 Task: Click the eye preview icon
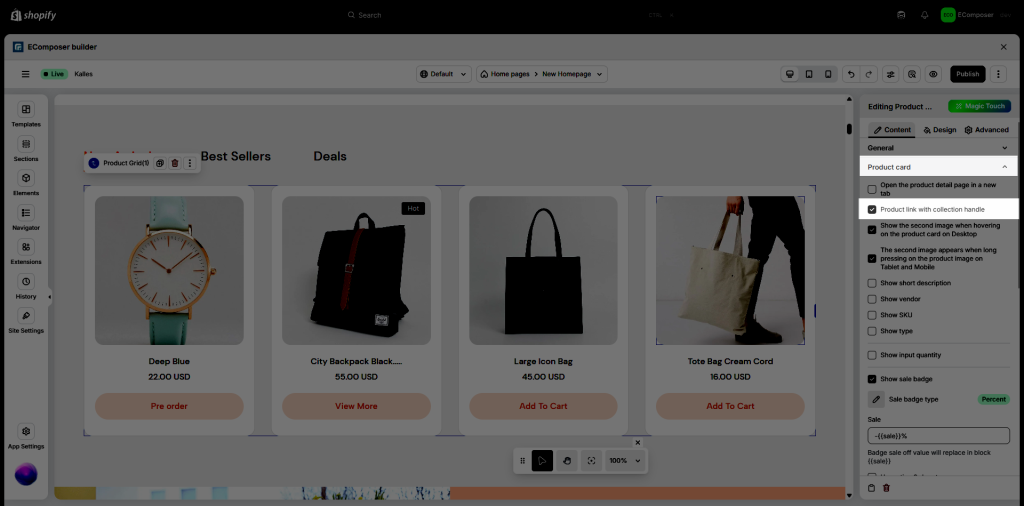pyautogui.click(x=932, y=74)
